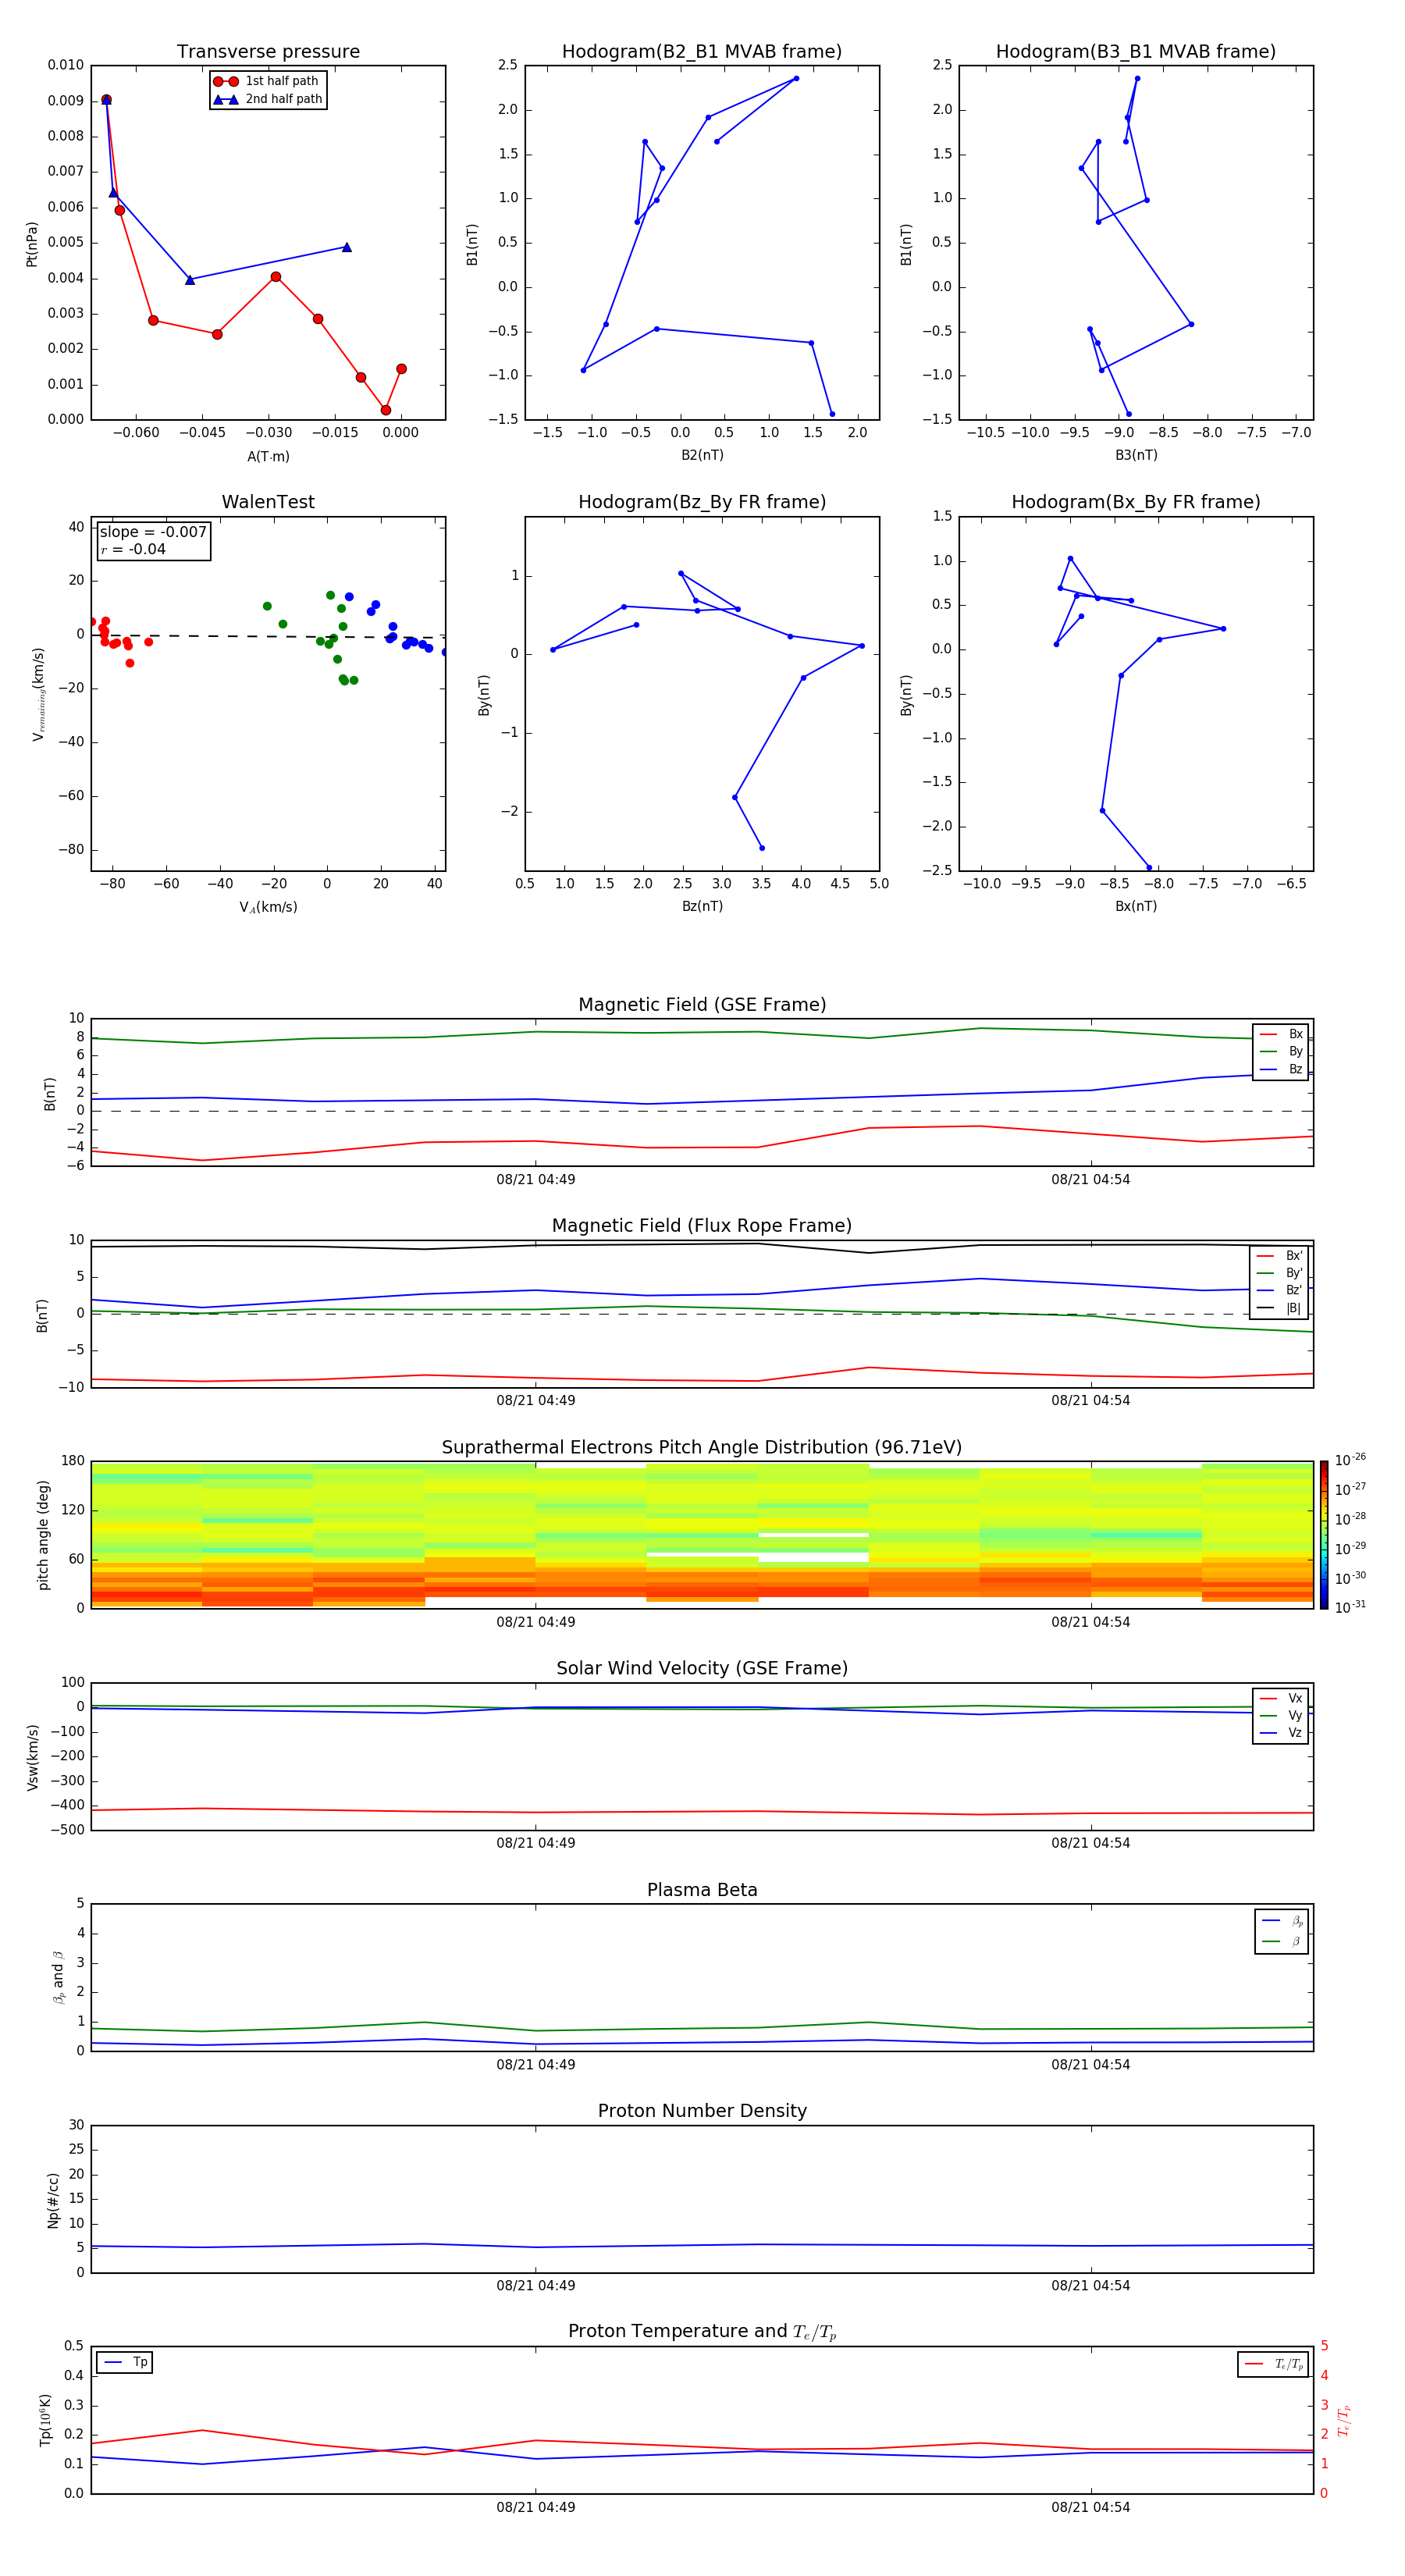Click "08/21 04:54" tick under Plasma Beta plot

point(1090,2065)
